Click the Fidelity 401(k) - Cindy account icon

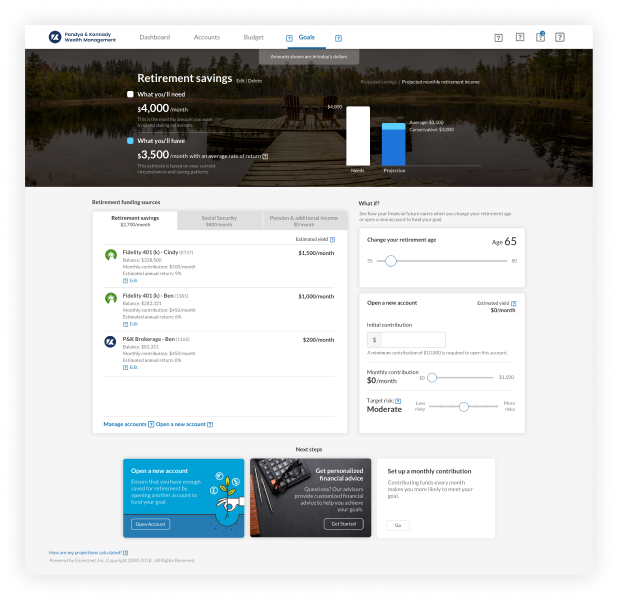tap(111, 255)
